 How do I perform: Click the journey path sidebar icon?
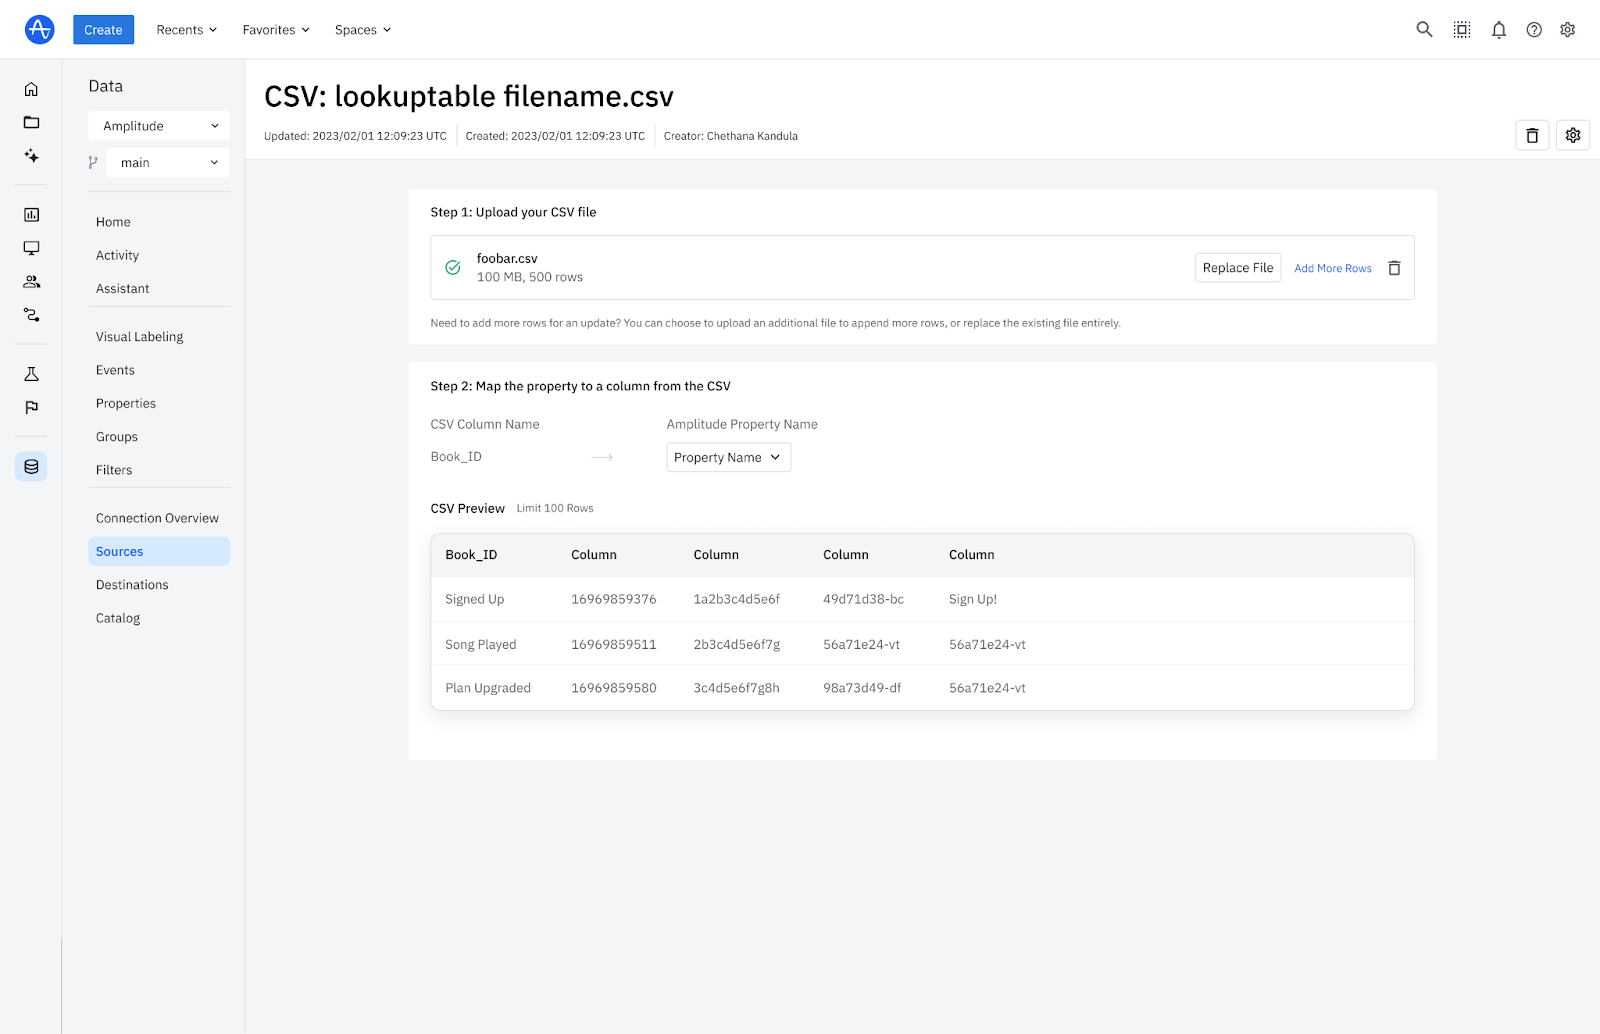tap(31, 314)
